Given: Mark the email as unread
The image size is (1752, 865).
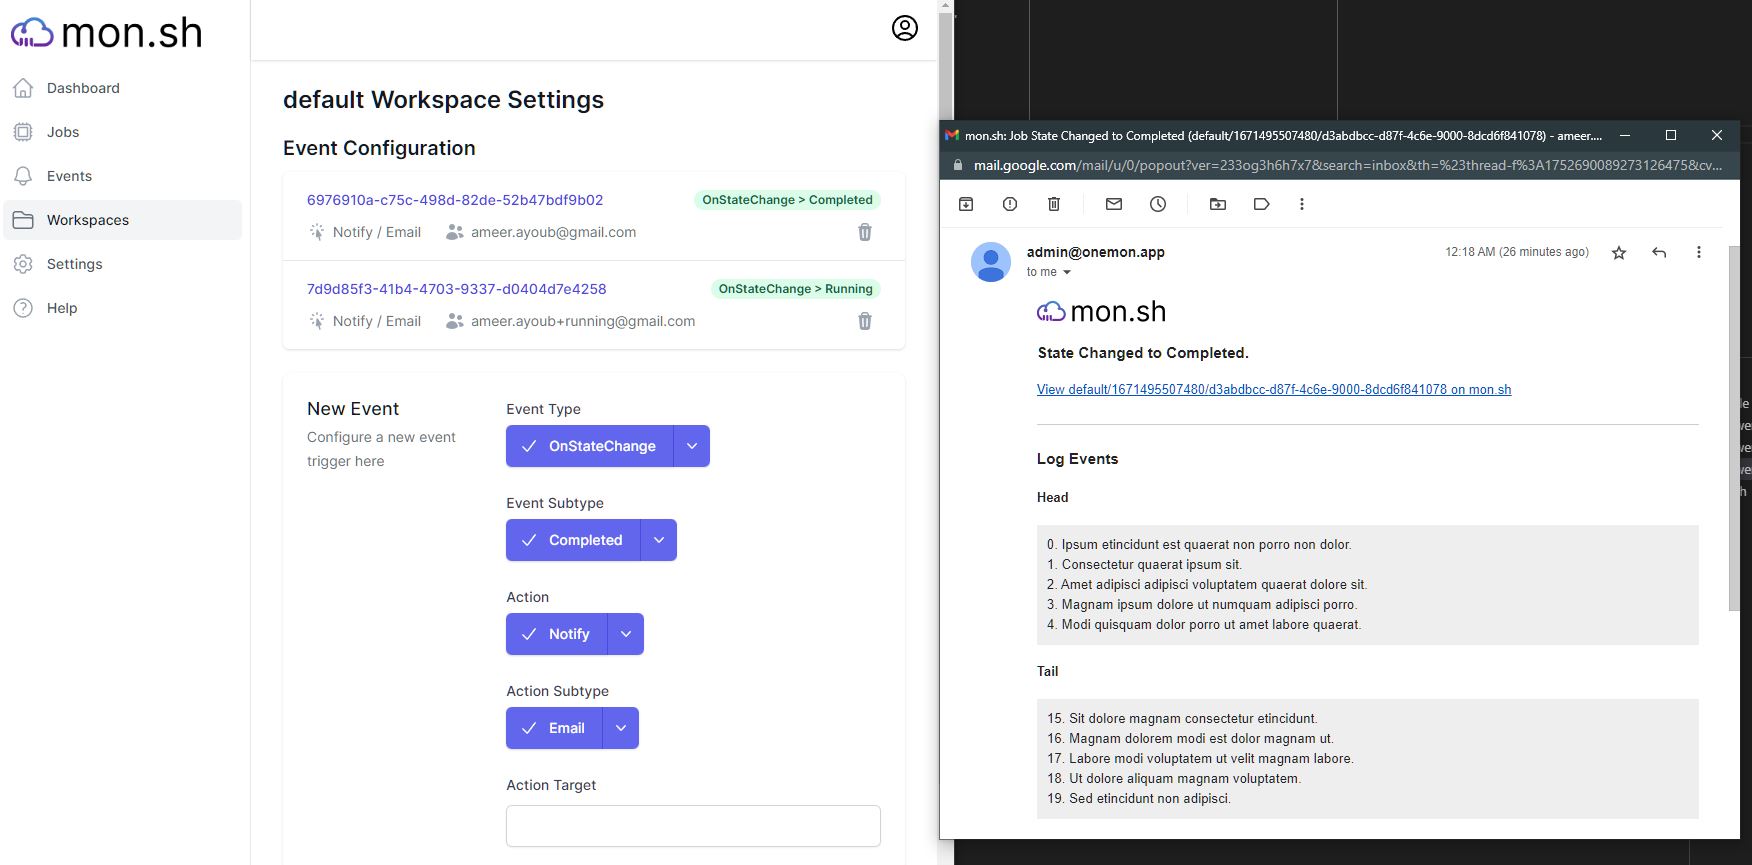Looking at the screenshot, I should (x=1114, y=204).
